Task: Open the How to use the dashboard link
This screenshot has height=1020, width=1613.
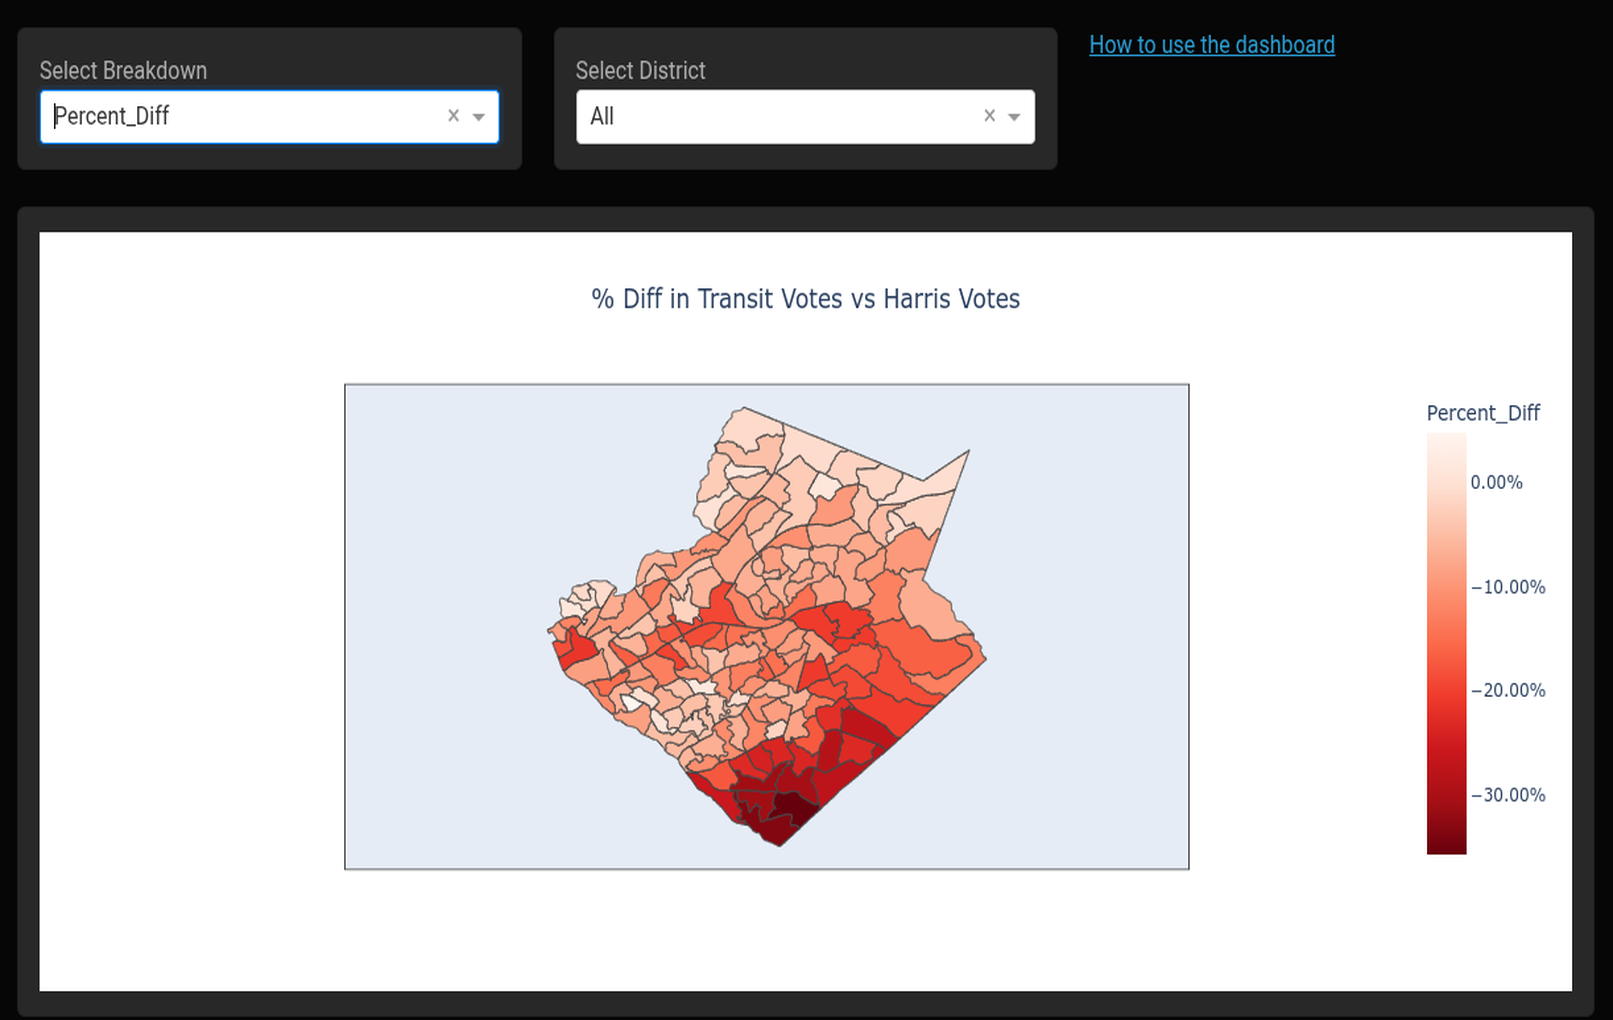Action: click(1211, 45)
